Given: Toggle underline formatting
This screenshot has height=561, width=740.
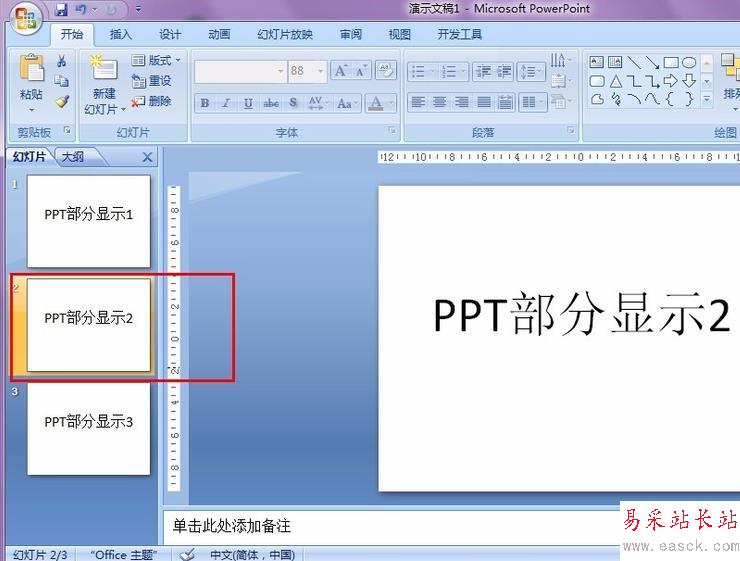Looking at the screenshot, I should click(248, 103).
